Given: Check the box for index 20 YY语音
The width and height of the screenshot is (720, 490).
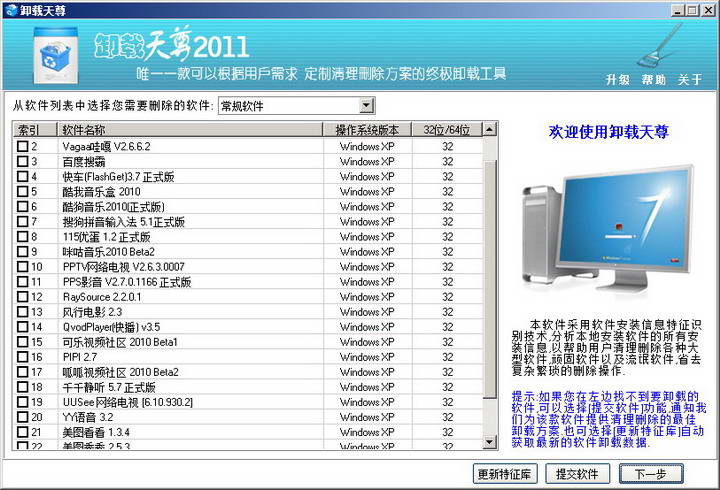Looking at the screenshot, I should click(x=22, y=417).
